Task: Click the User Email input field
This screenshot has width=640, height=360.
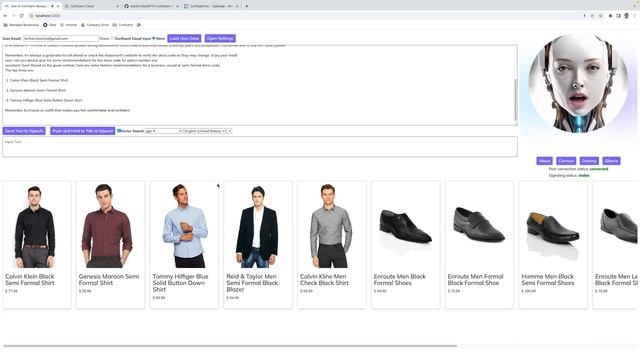Action: 61,38
